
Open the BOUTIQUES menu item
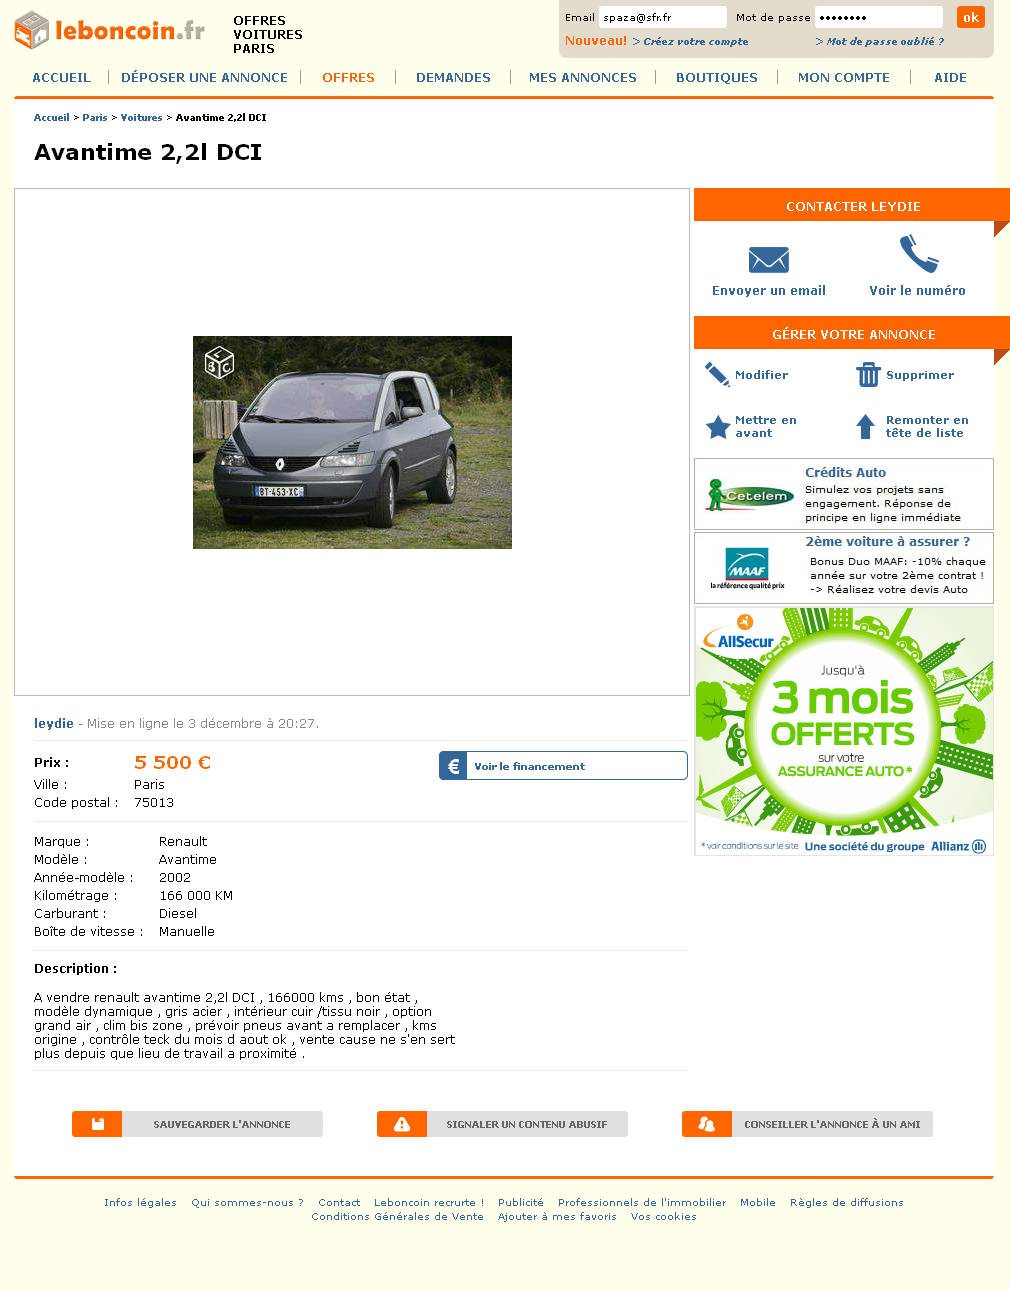[x=717, y=77]
